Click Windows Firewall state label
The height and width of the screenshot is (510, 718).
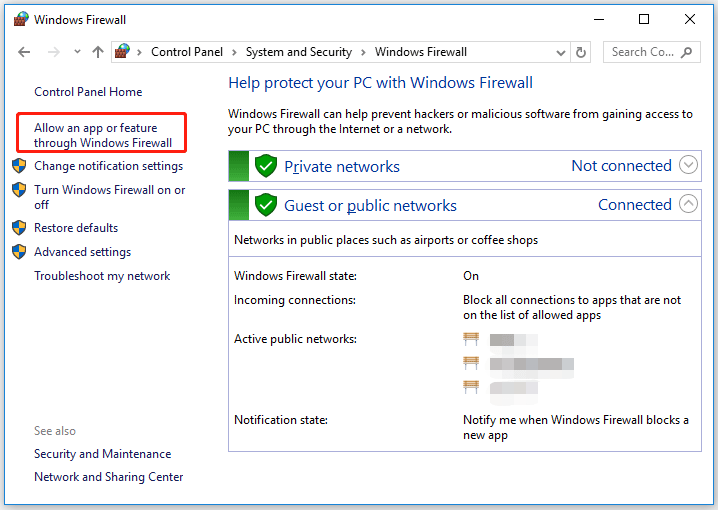coord(295,276)
